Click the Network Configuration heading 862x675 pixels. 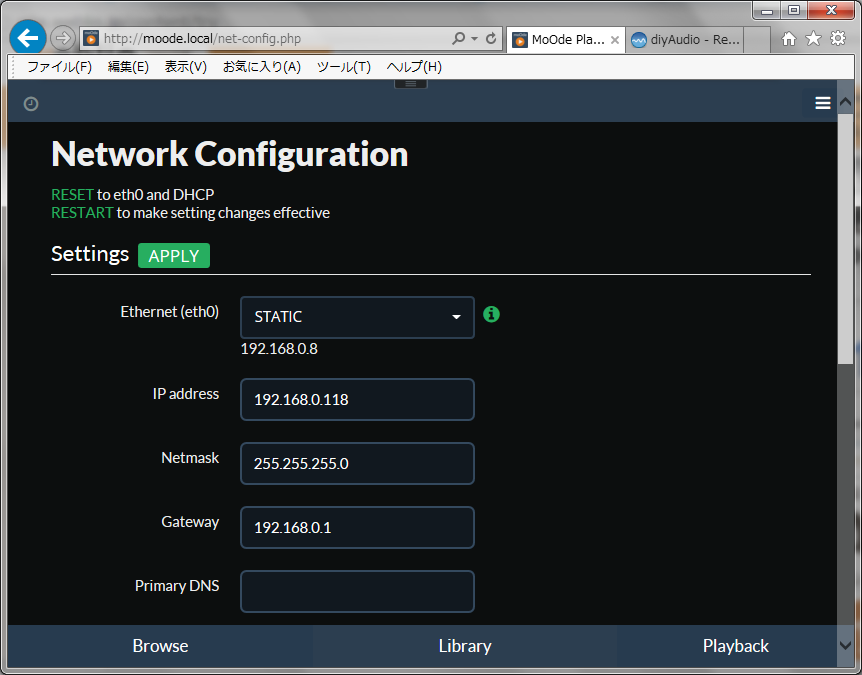(230, 154)
